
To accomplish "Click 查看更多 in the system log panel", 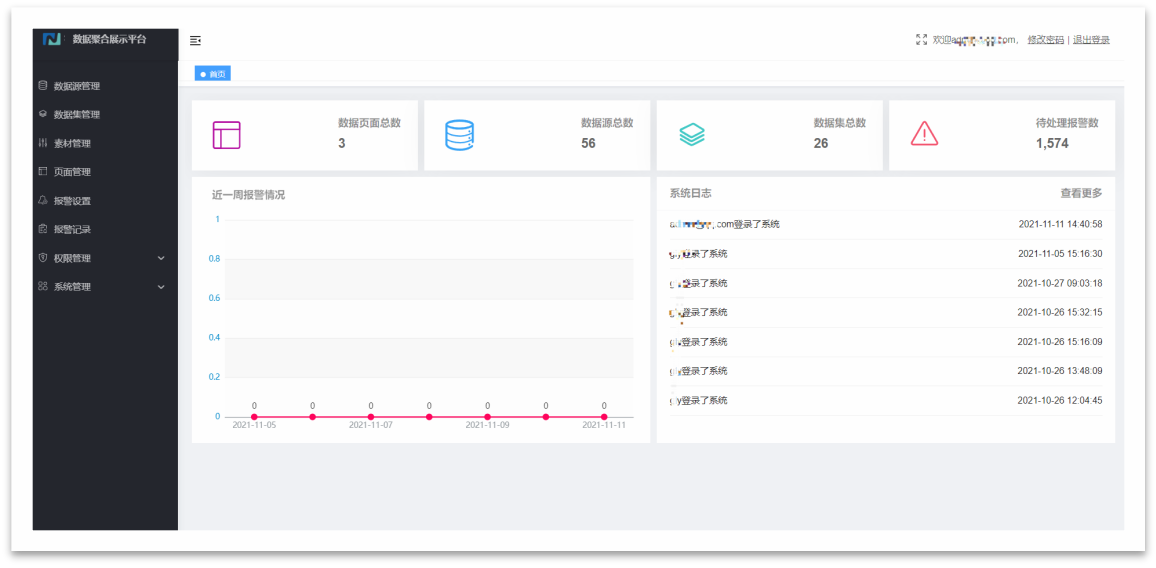I will [x=1081, y=193].
